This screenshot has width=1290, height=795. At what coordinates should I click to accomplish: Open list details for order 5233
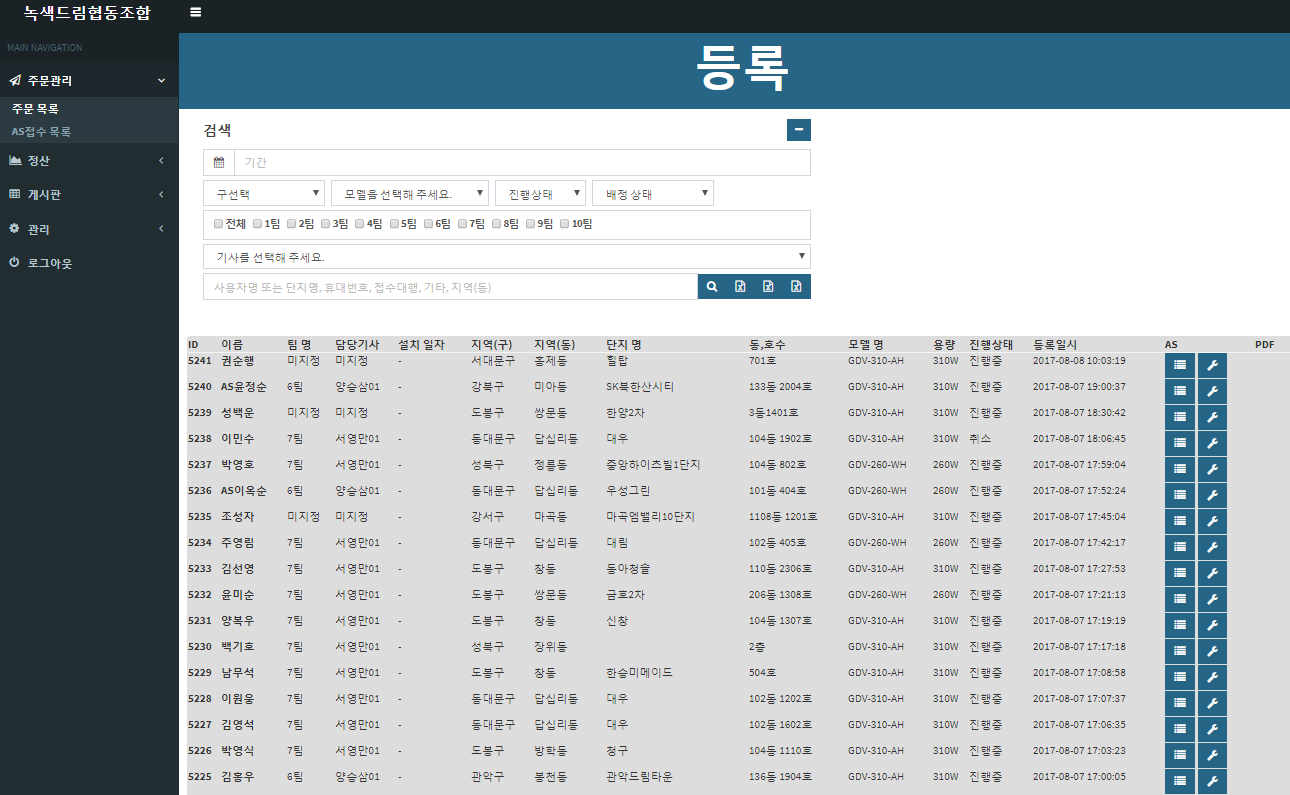coord(1180,573)
